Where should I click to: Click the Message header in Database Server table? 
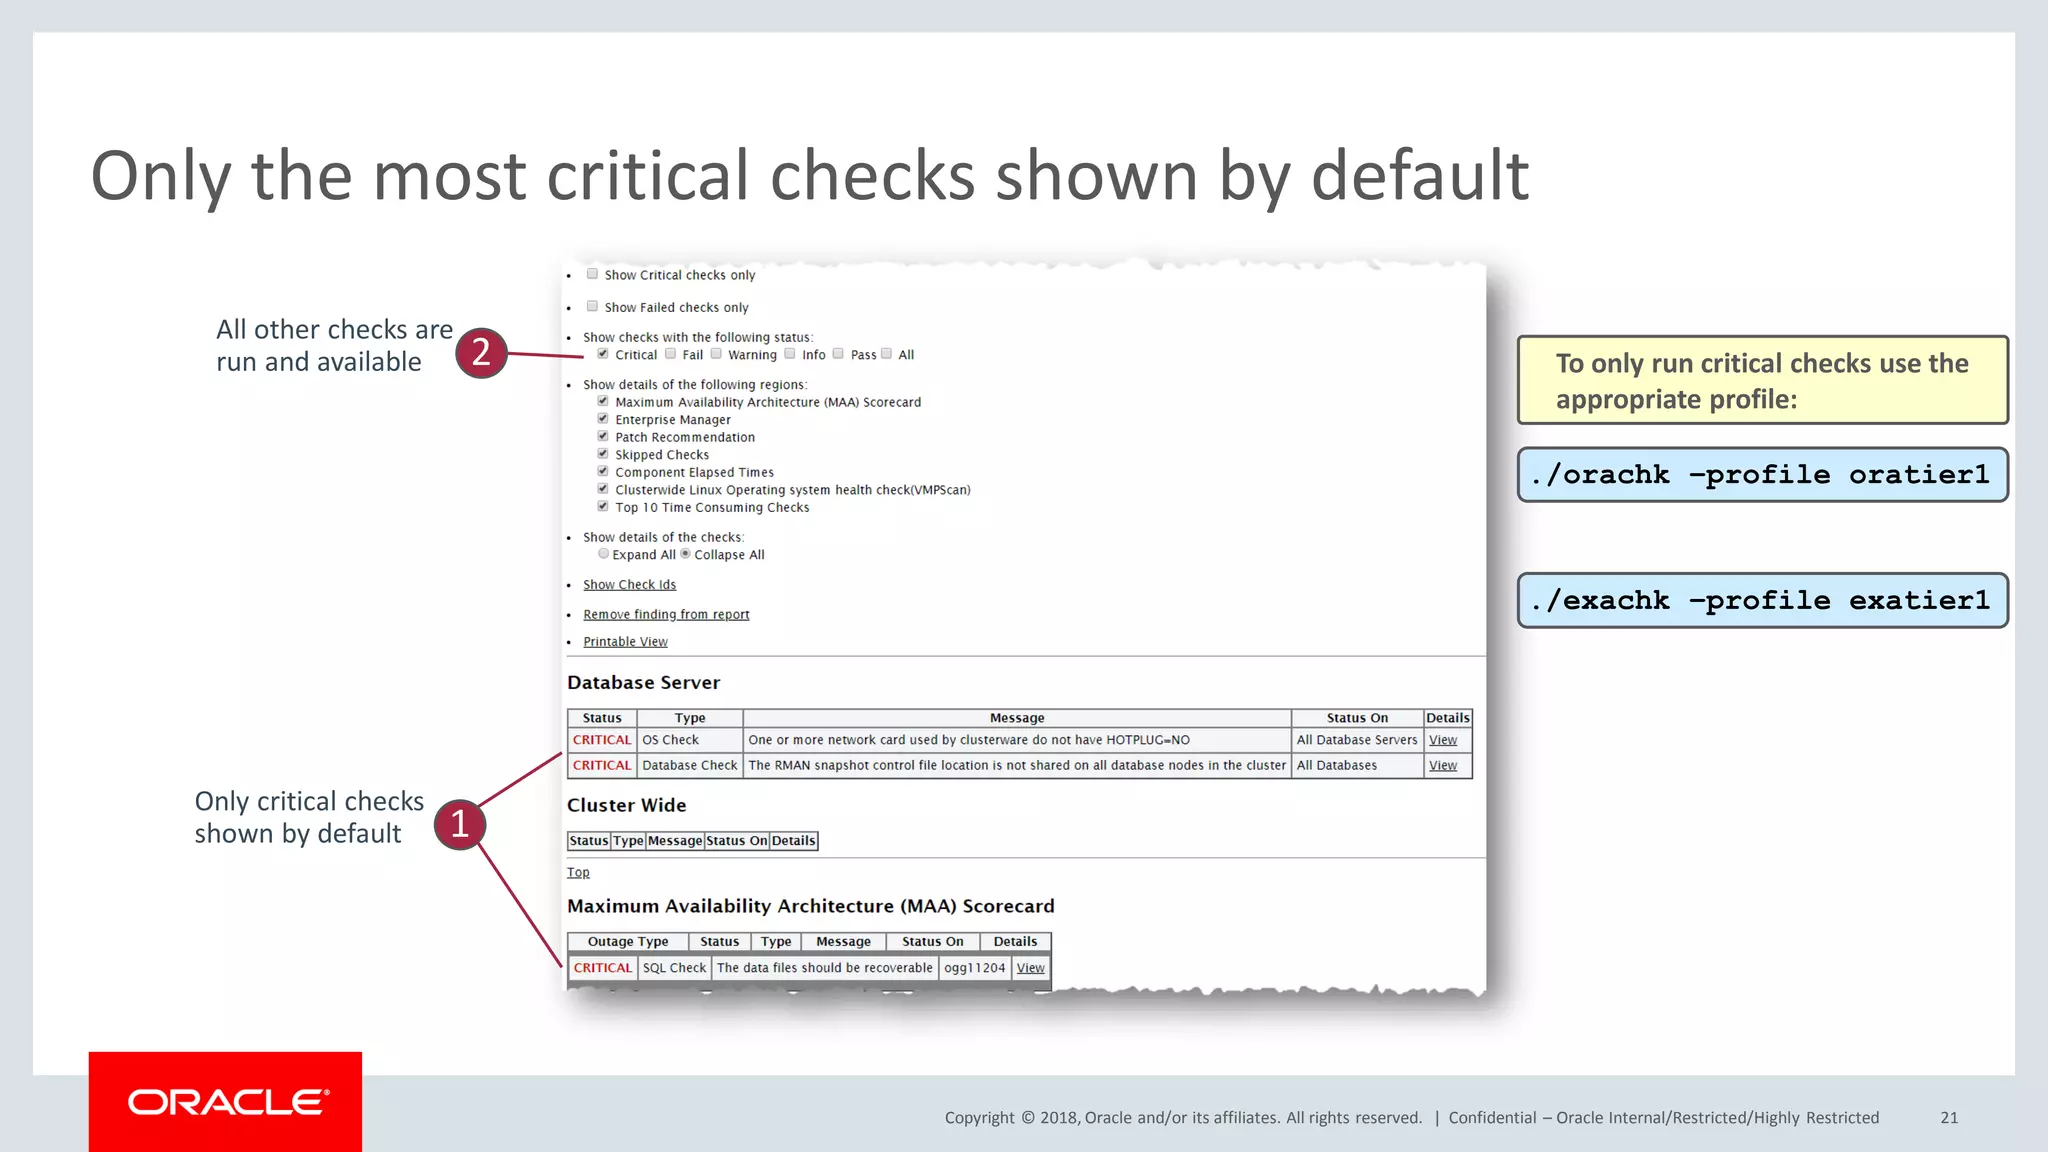tap(1017, 718)
